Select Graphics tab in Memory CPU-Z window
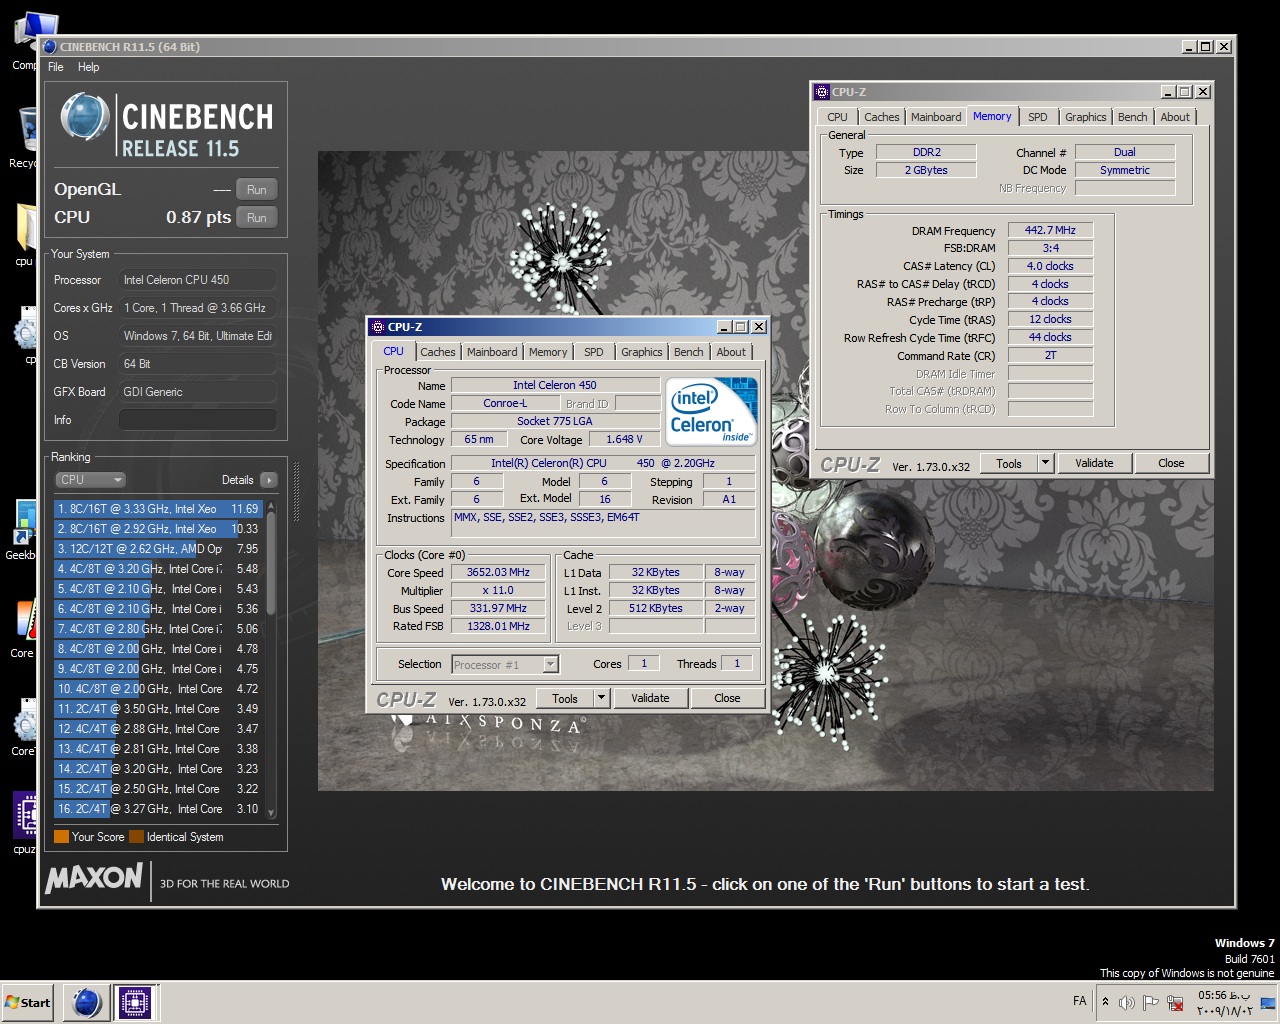 [x=1086, y=117]
